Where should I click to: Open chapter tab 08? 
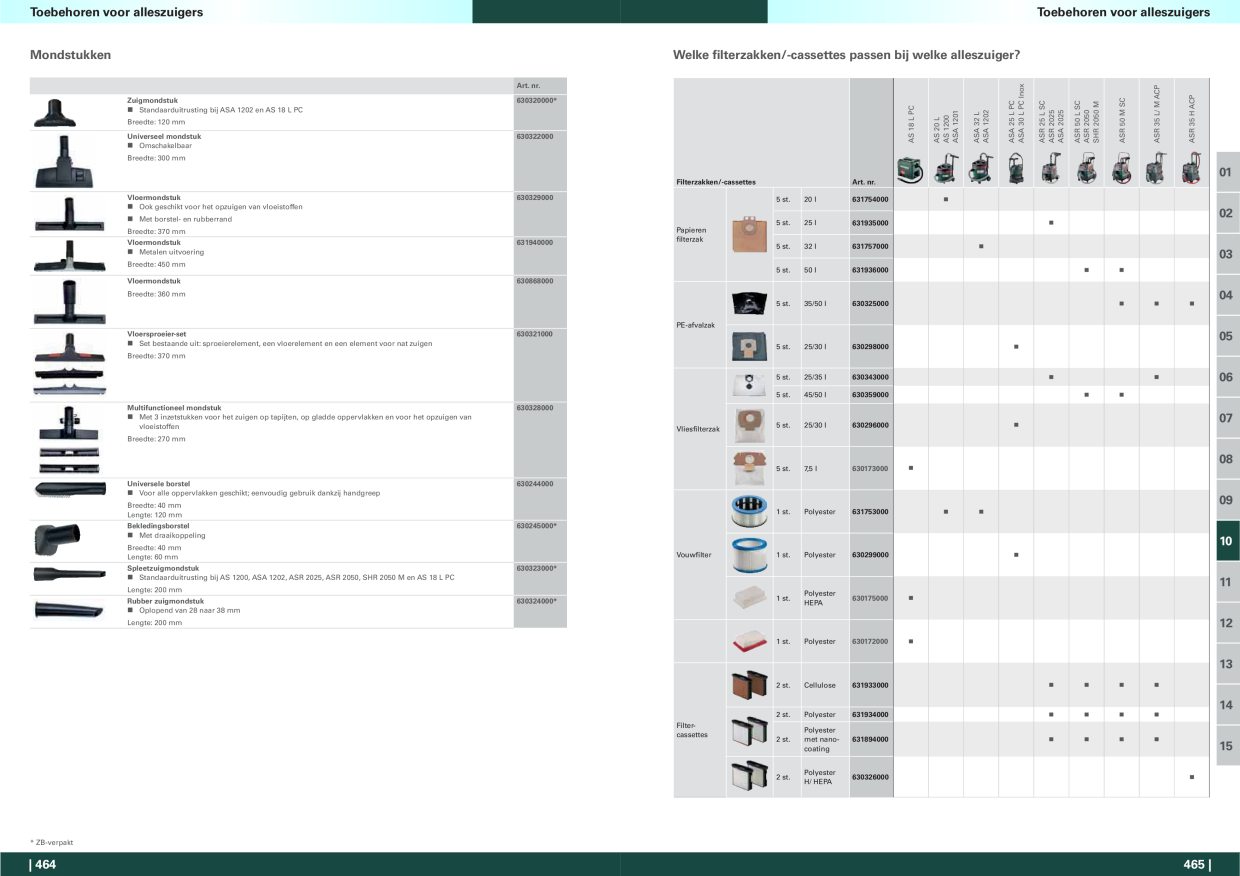tap(1227, 459)
